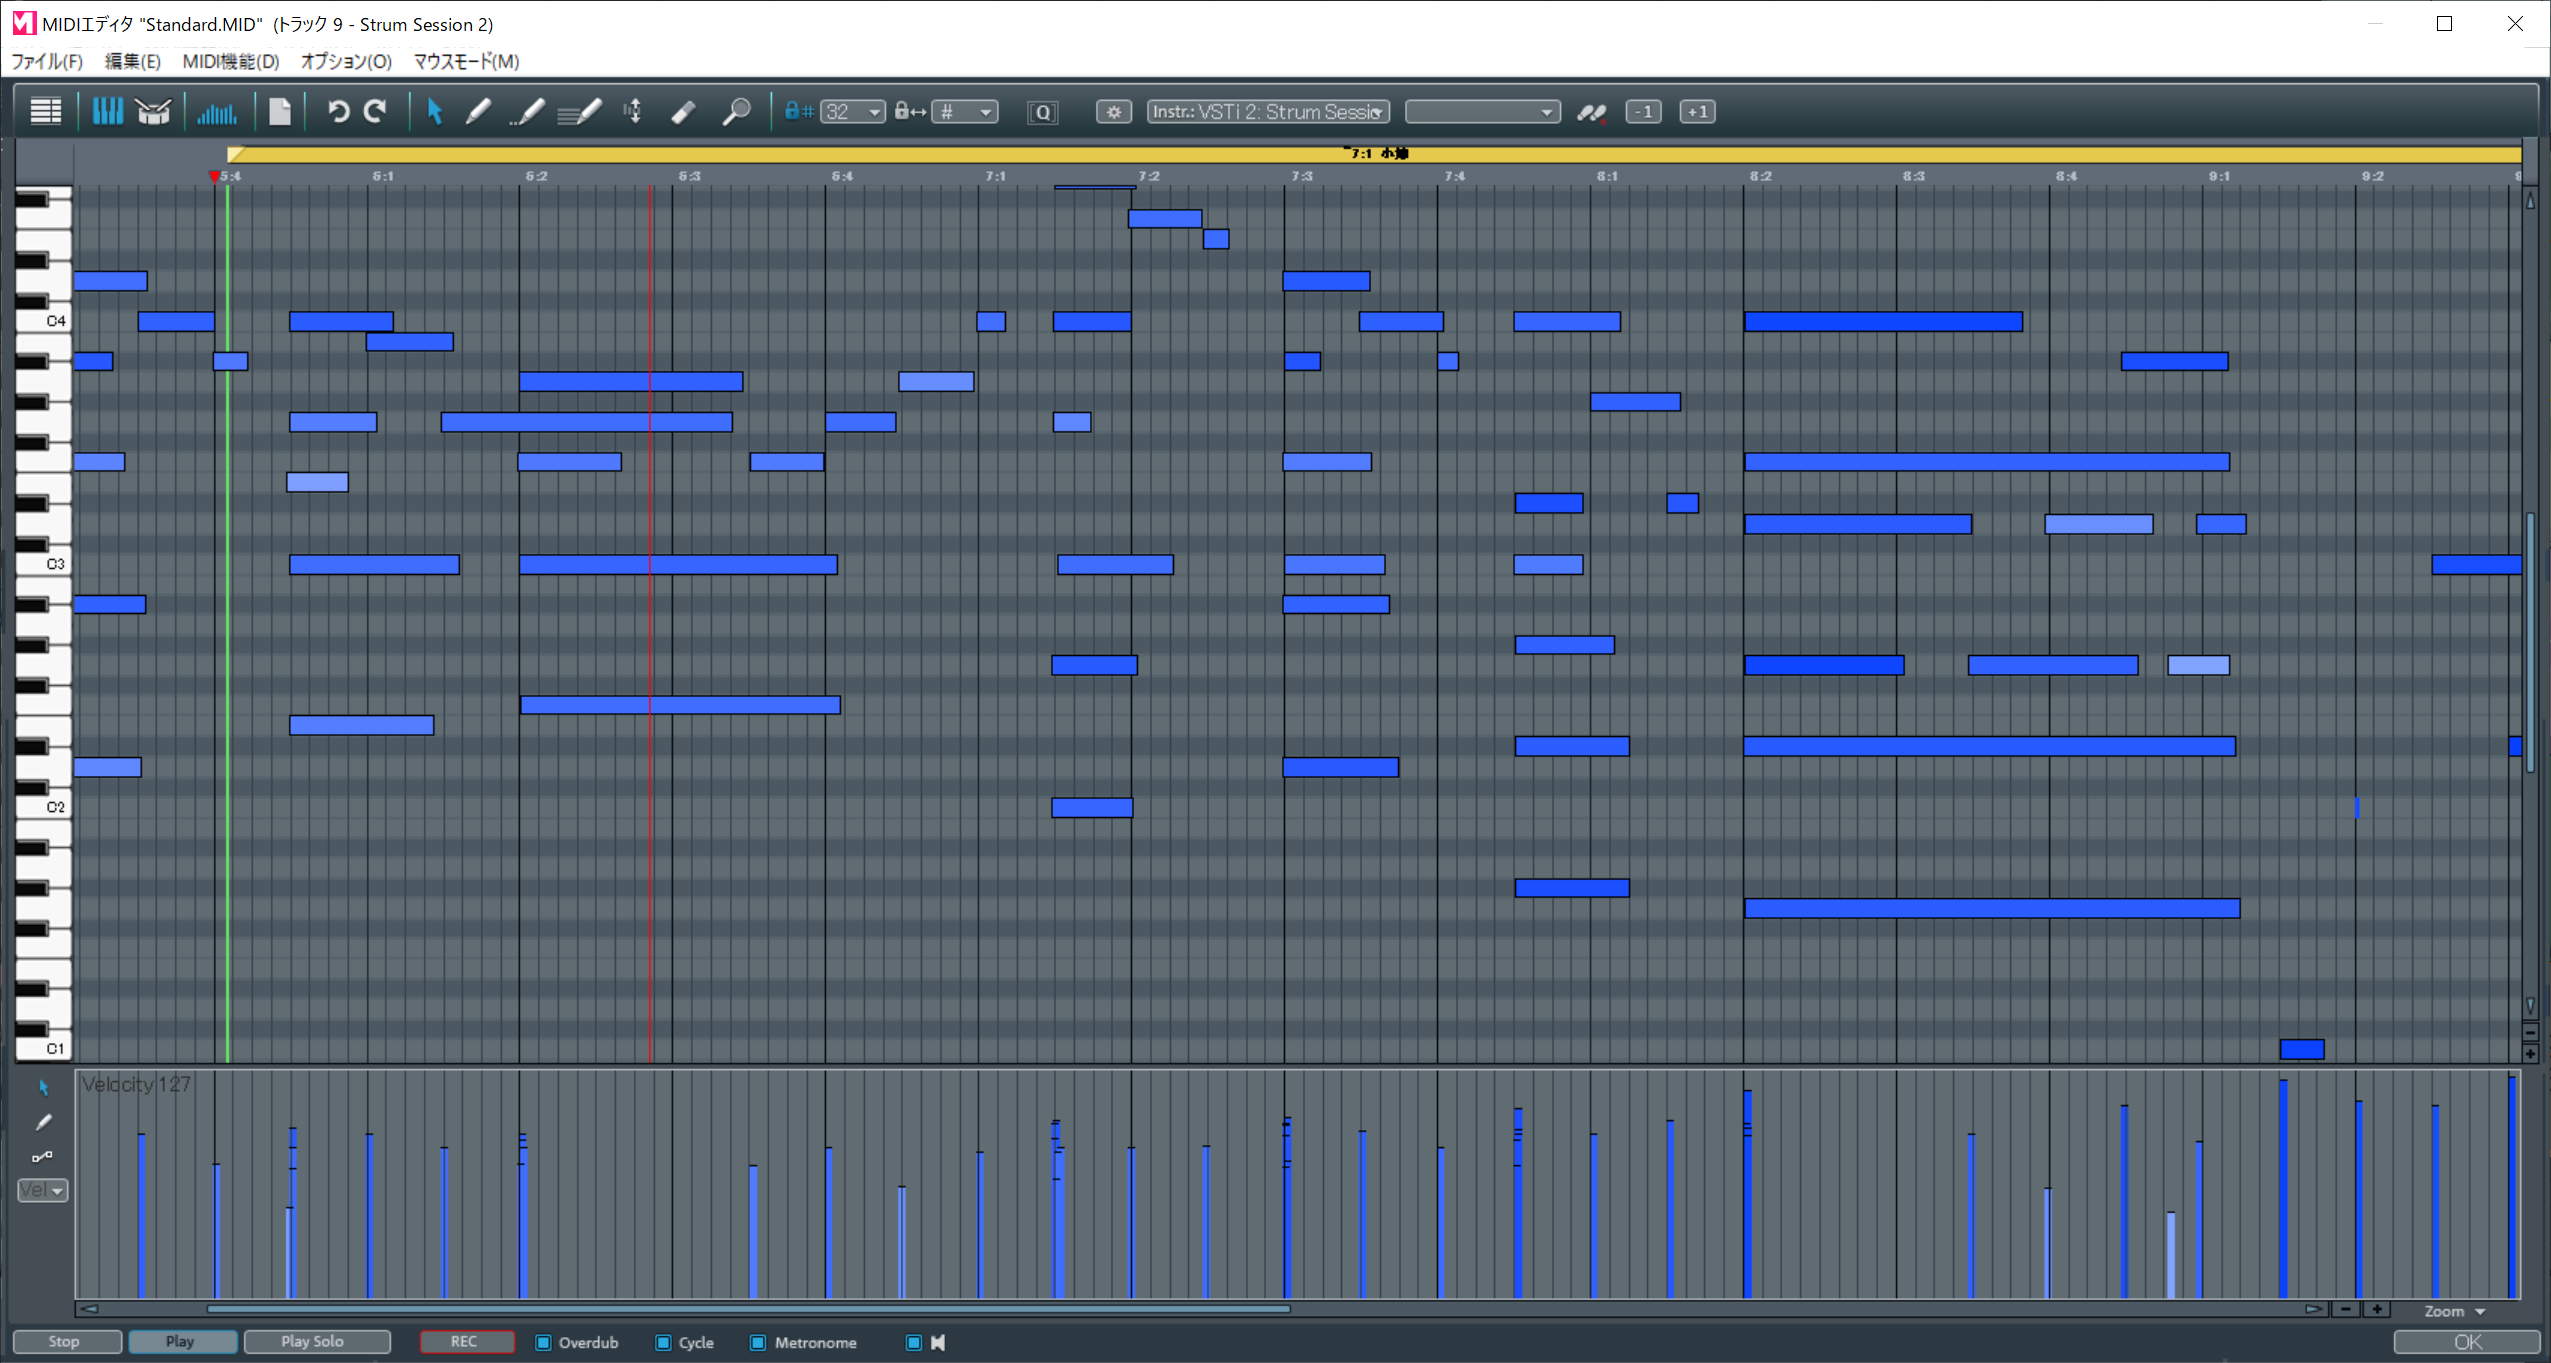Open the MIDI機能(D) menu

point(230,62)
